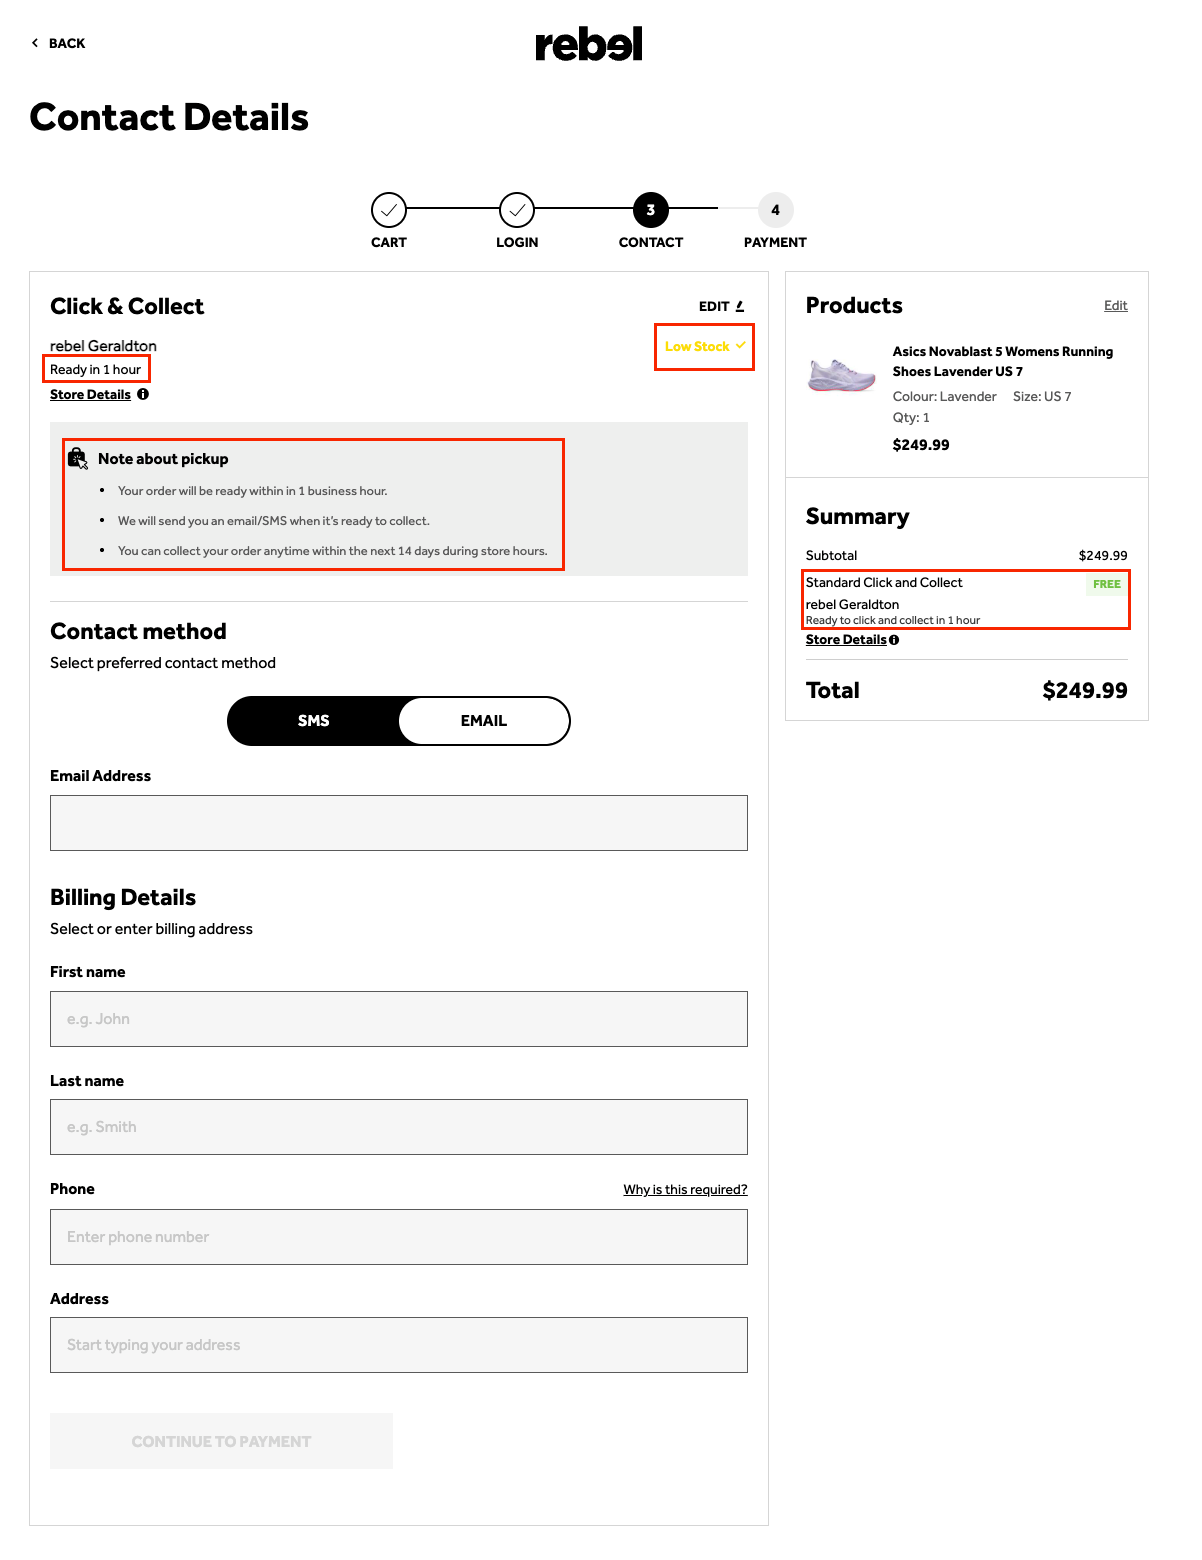This screenshot has height=1560, width=1202.
Task: Open Store Details under the Summary
Action: pos(845,639)
